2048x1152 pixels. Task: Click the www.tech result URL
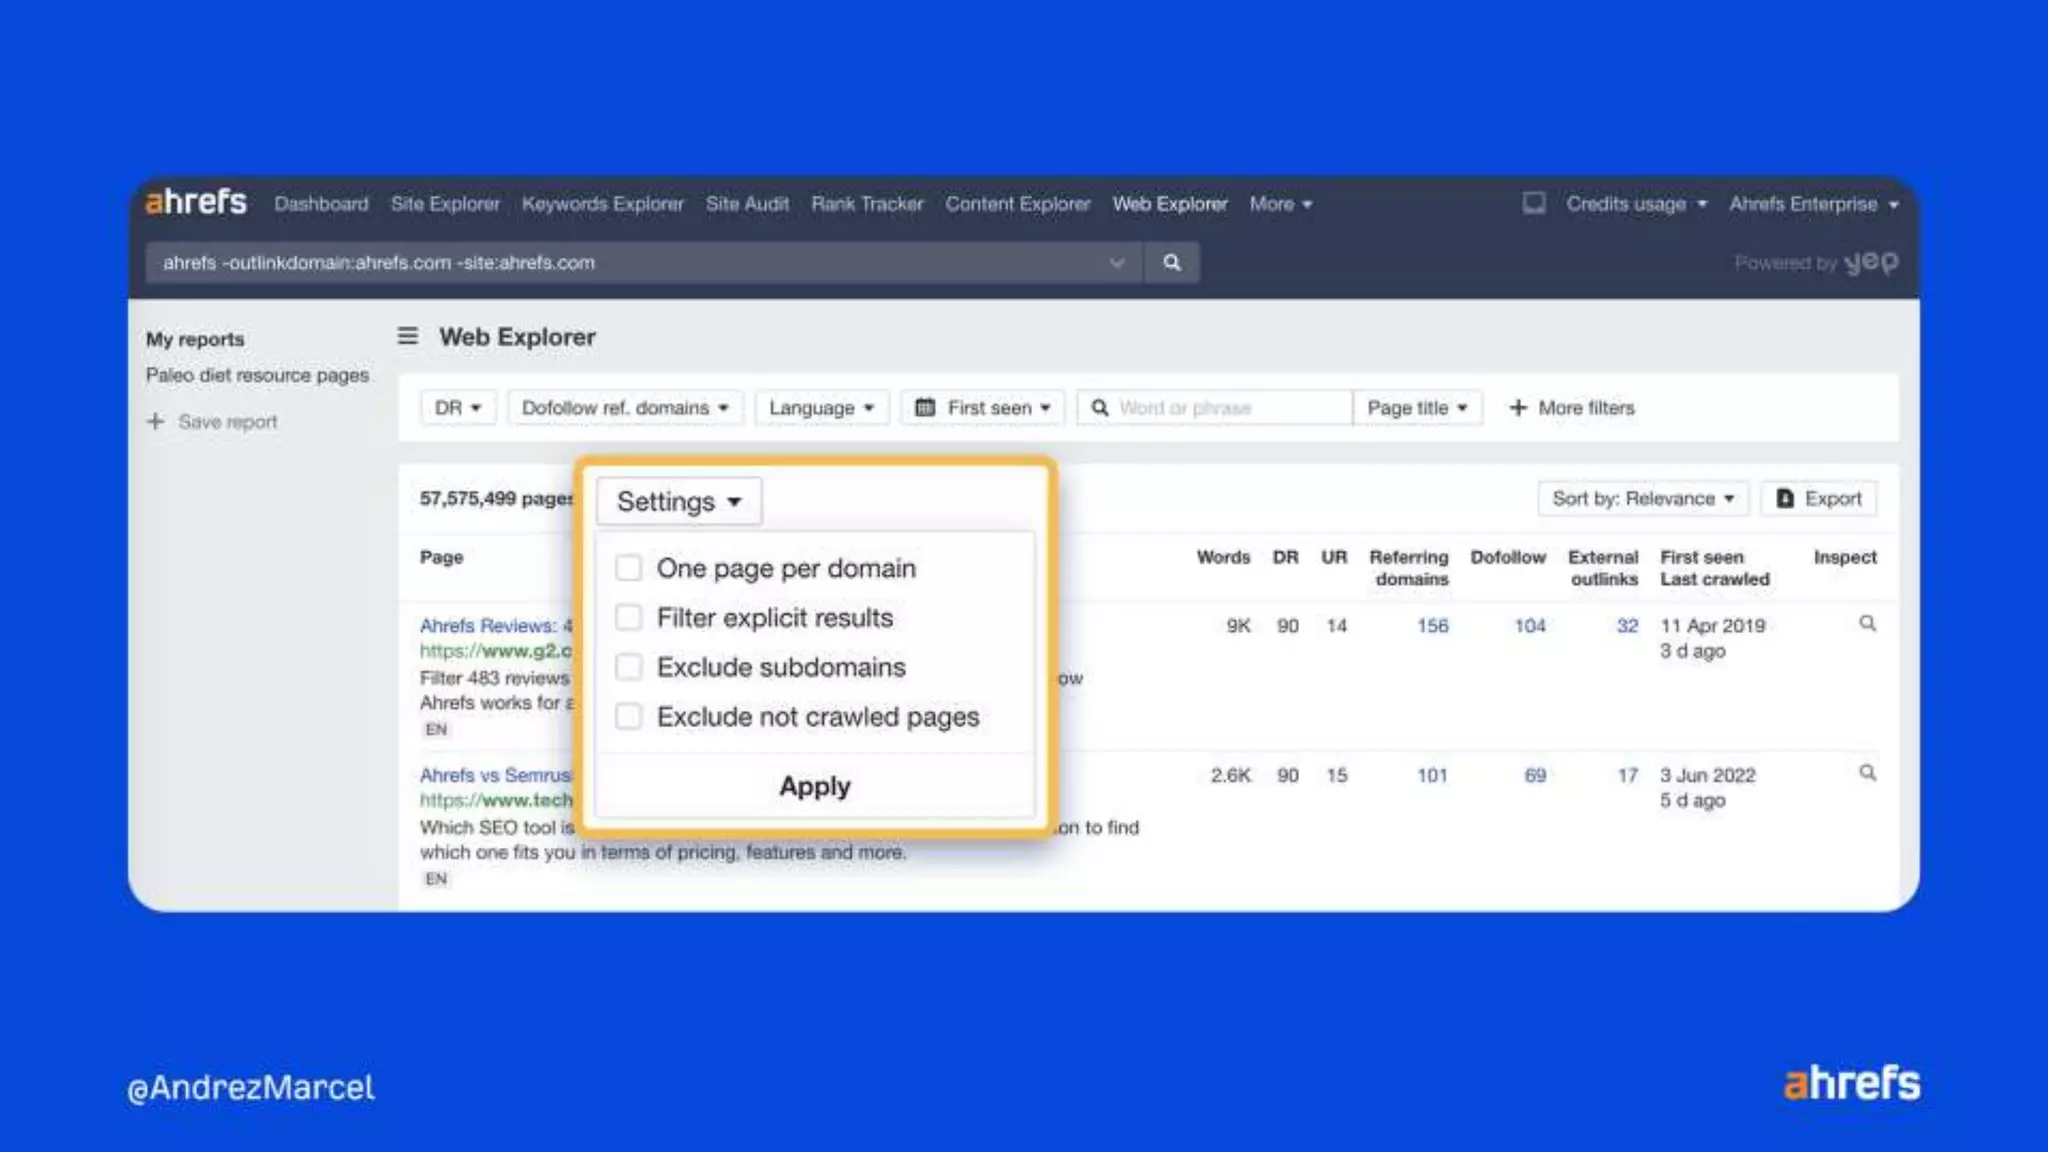496,800
